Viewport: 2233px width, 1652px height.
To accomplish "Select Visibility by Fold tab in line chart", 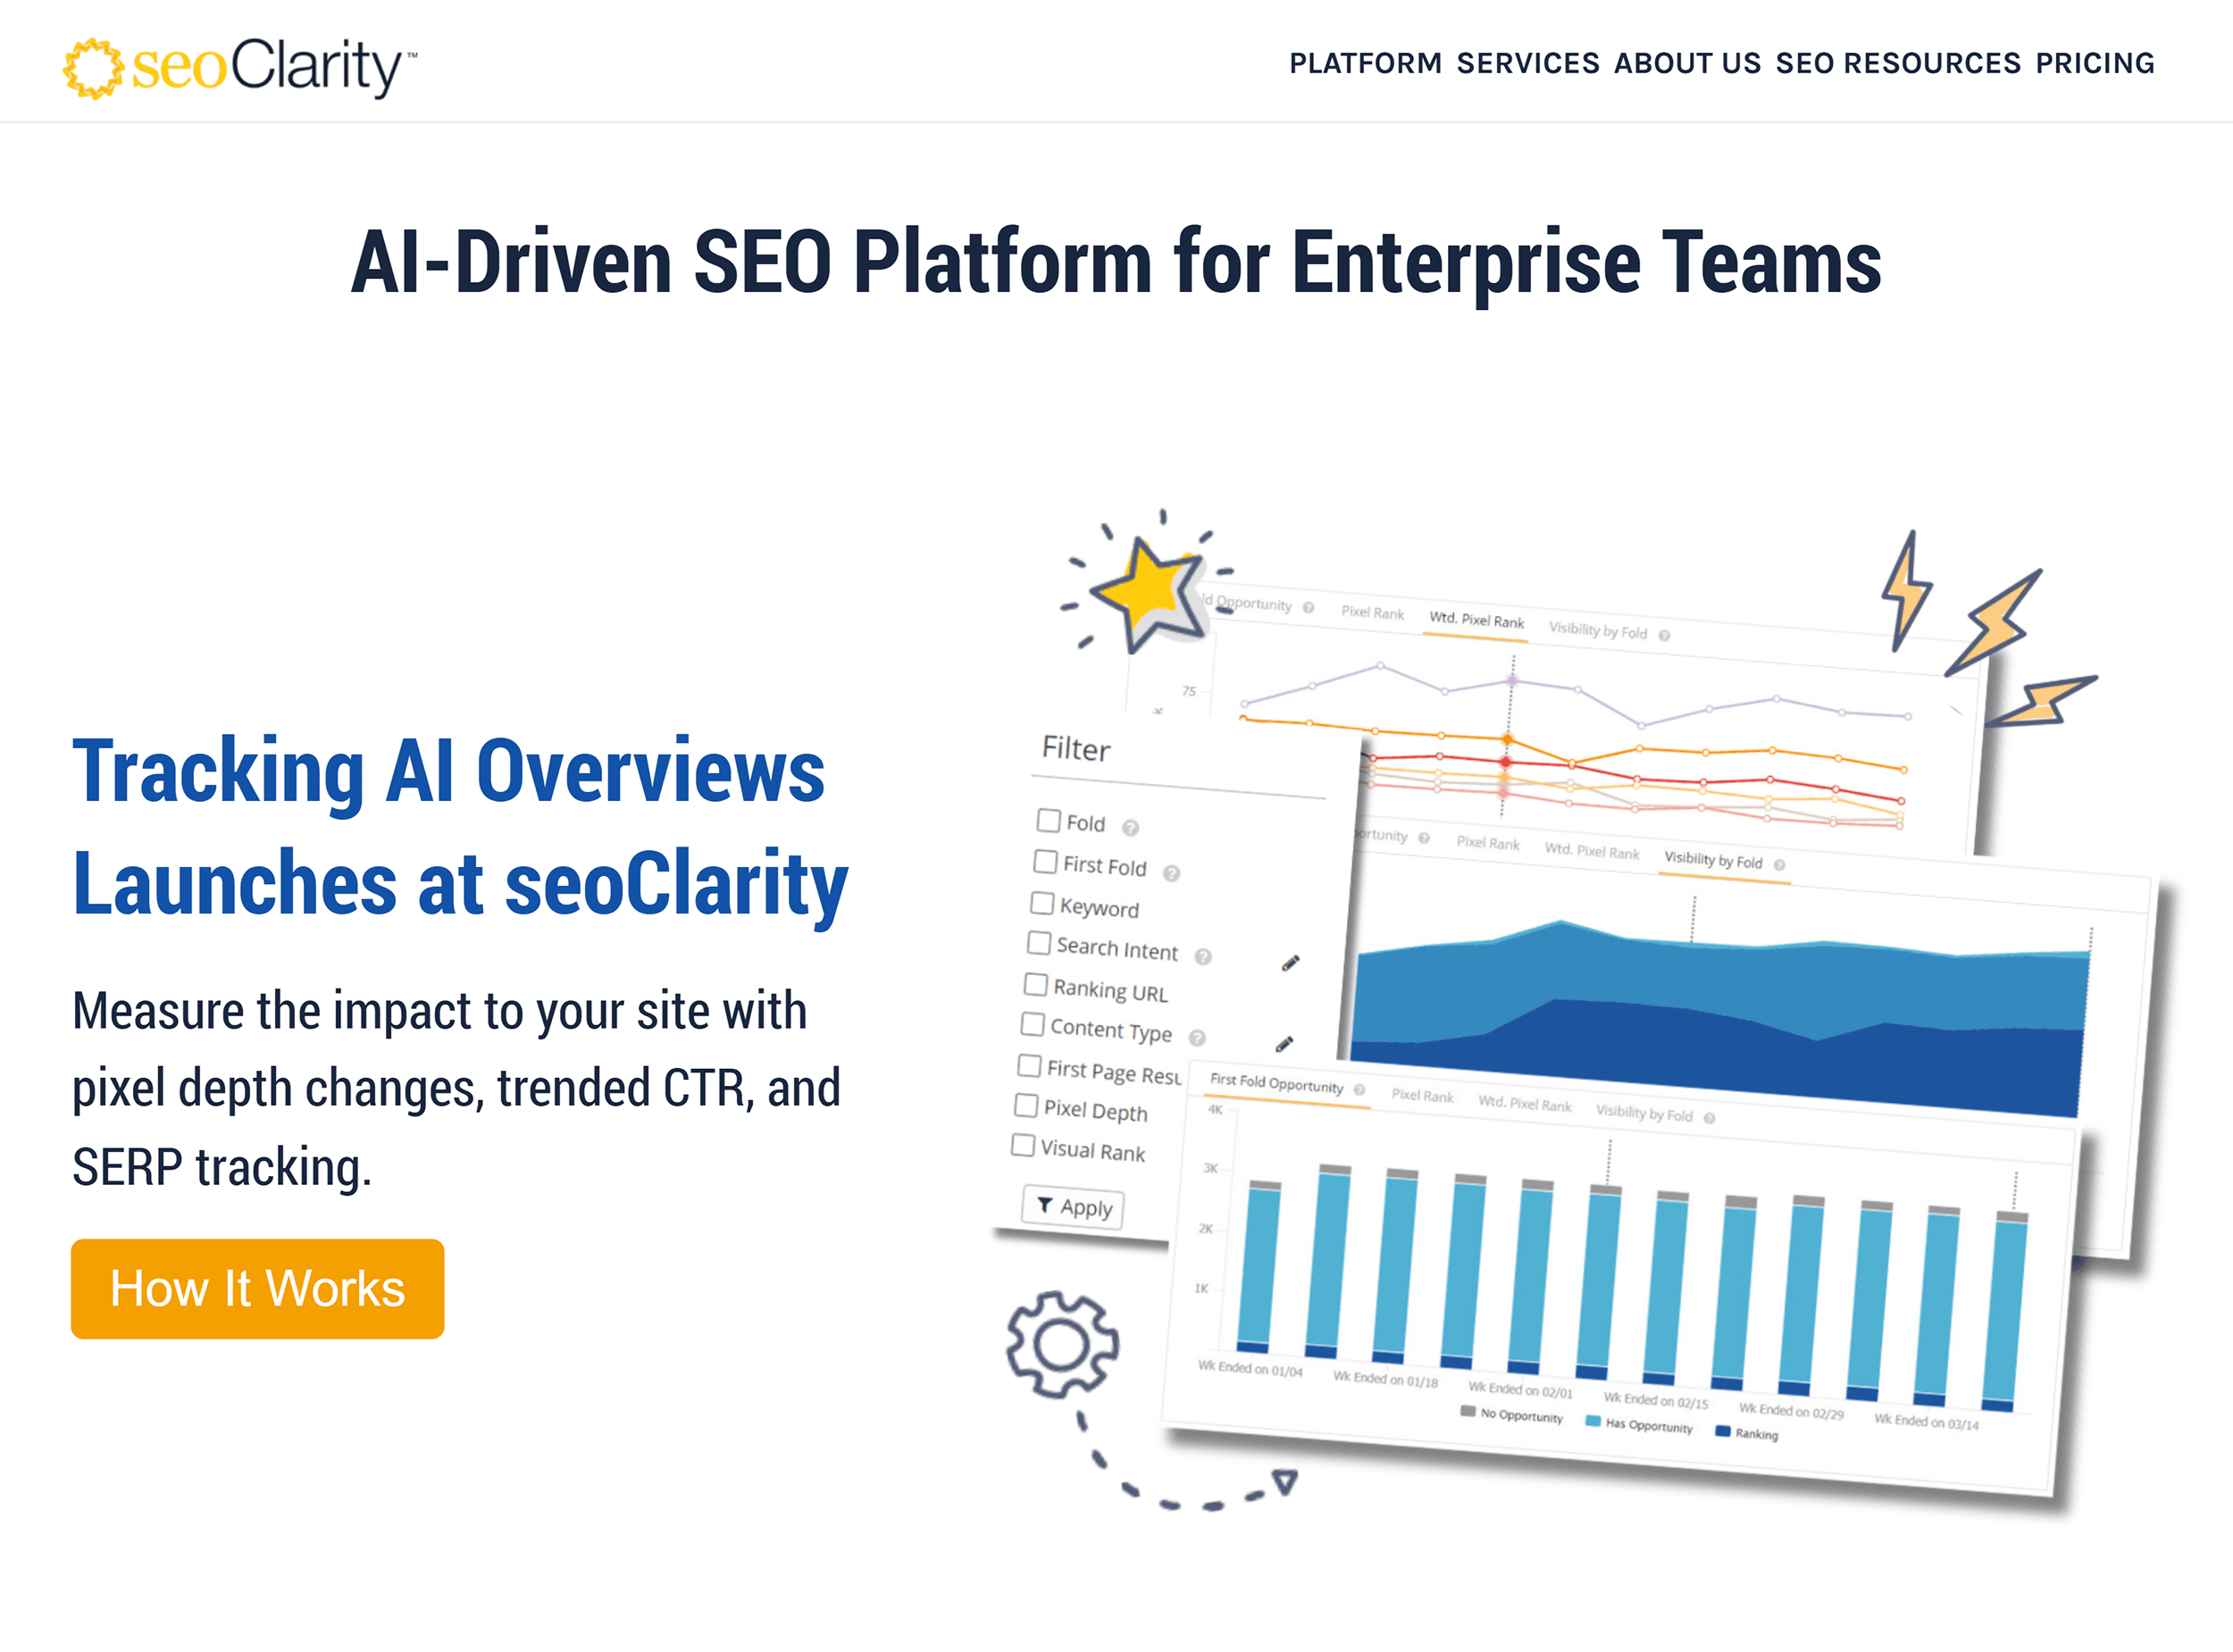I will (x=1598, y=630).
